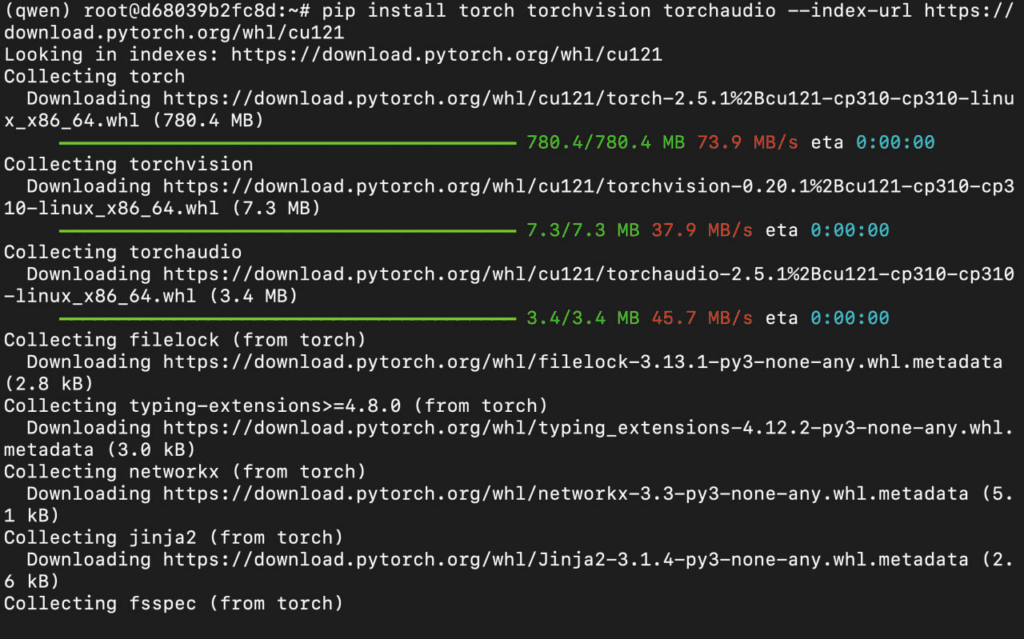Click the (qwen) environment prompt prefix
Image resolution: width=1024 pixels, height=639 pixels.
pyautogui.click(x=38, y=10)
